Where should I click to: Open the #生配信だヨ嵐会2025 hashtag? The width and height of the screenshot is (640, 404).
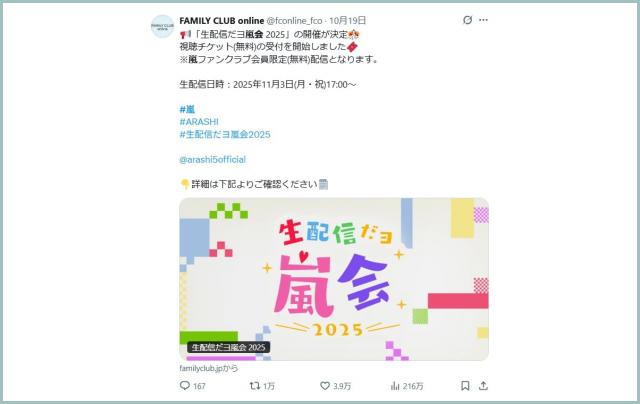225,134
